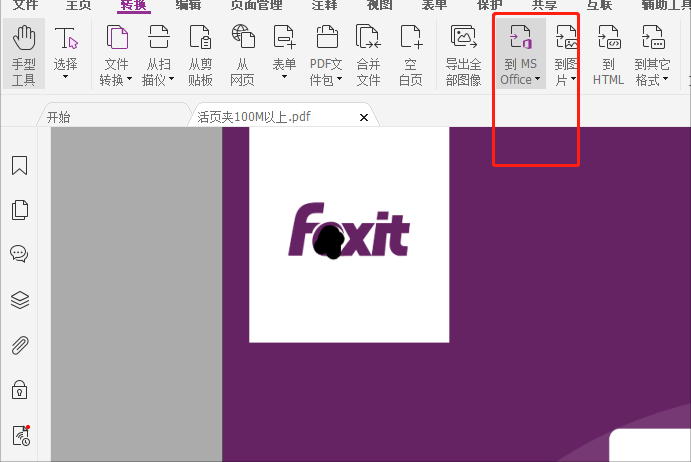Show the Comments panel in sidebar

point(19,253)
